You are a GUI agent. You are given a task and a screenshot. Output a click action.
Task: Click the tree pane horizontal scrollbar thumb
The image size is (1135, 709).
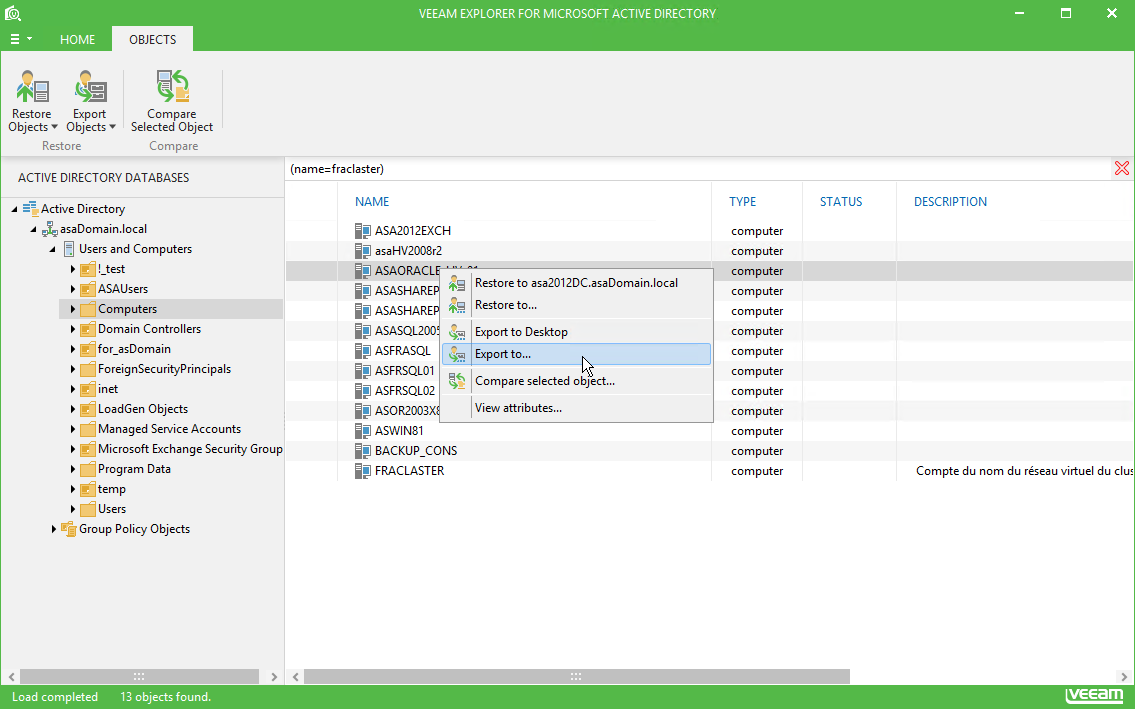pyautogui.click(x=139, y=676)
